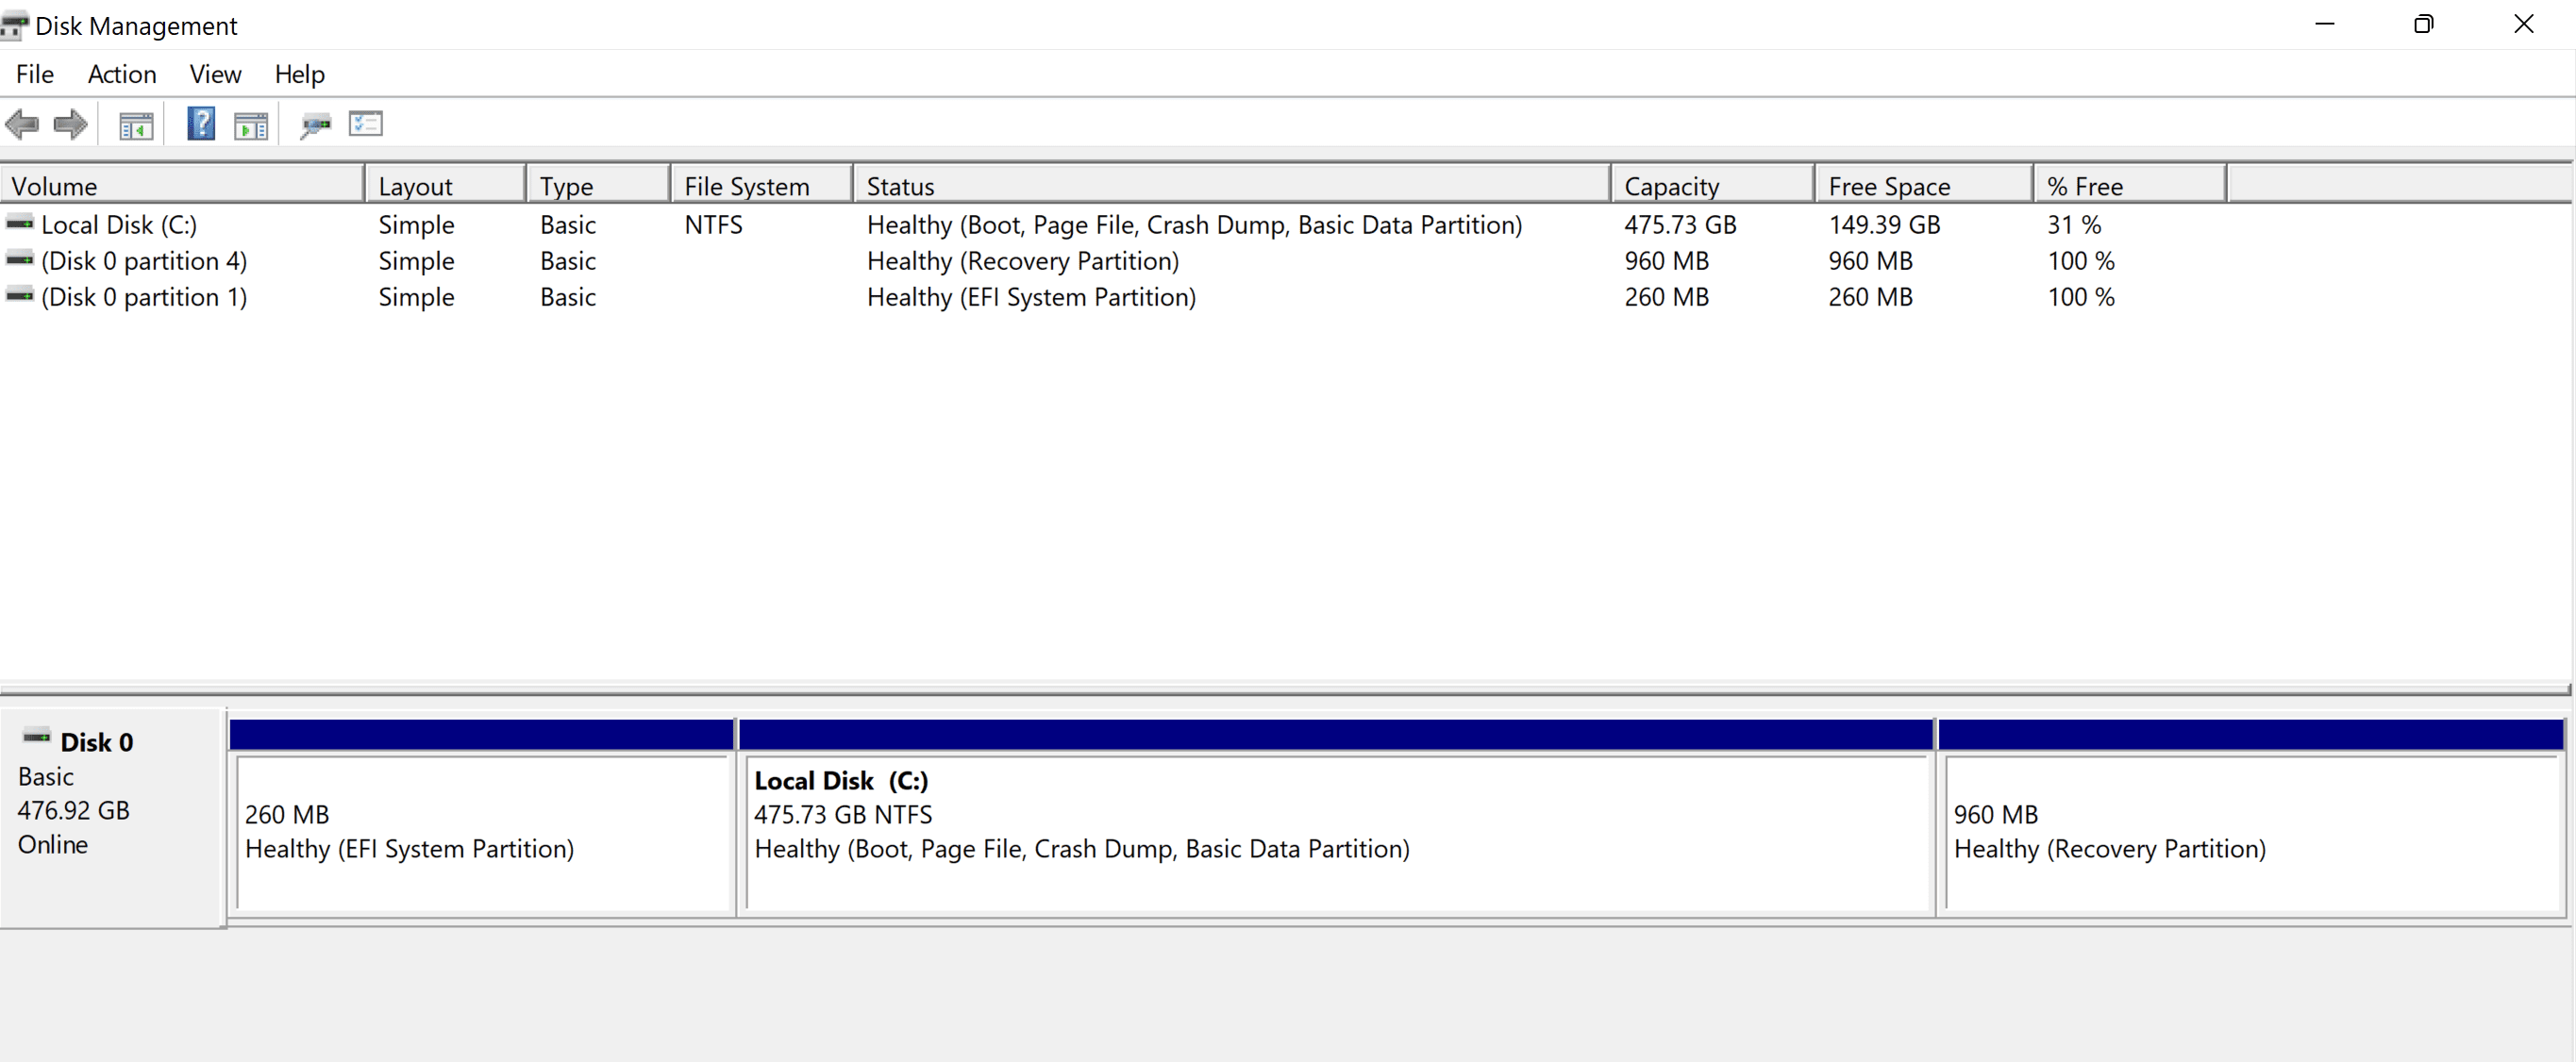The width and height of the screenshot is (2576, 1062).
Task: Sort by the Volume column header
Action: (x=182, y=185)
